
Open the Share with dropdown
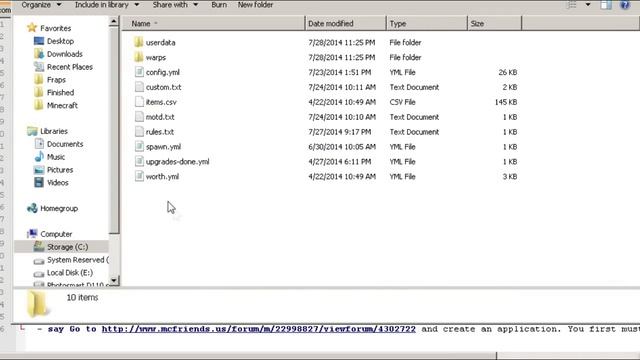[x=175, y=5]
